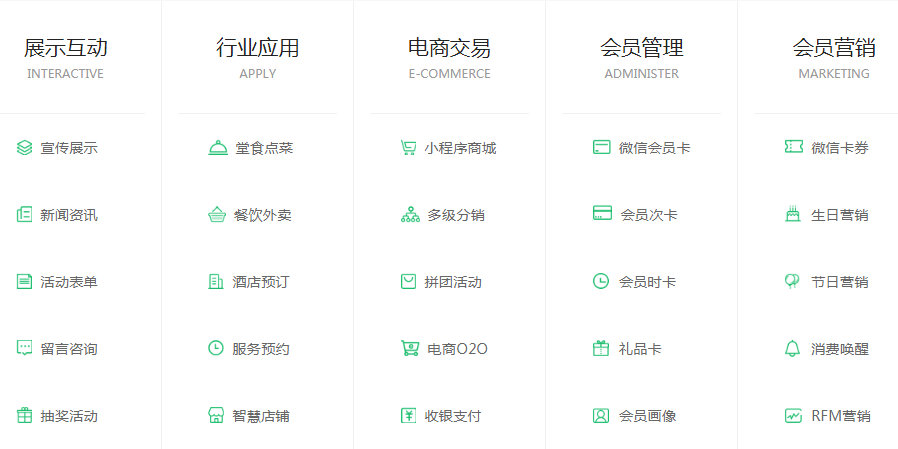This screenshot has height=449, width=898.
Task: Click the clock icon beside 会员时卡
Action: (x=600, y=282)
